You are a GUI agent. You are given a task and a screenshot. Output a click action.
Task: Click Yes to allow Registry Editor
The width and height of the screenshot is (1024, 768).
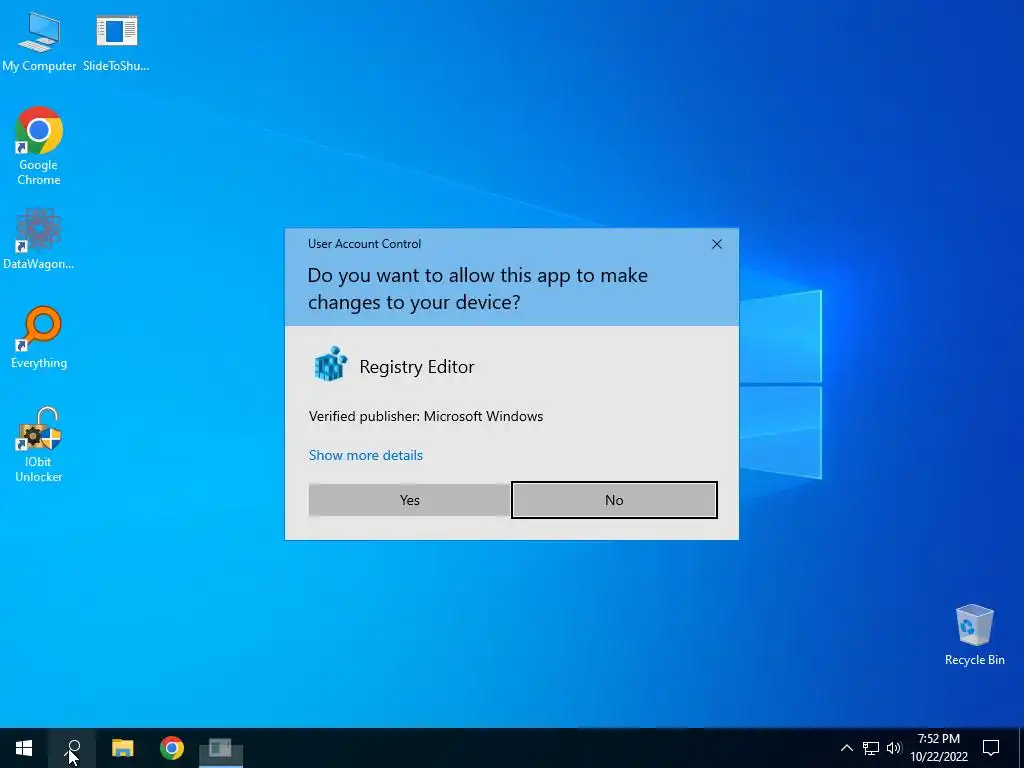coord(409,500)
